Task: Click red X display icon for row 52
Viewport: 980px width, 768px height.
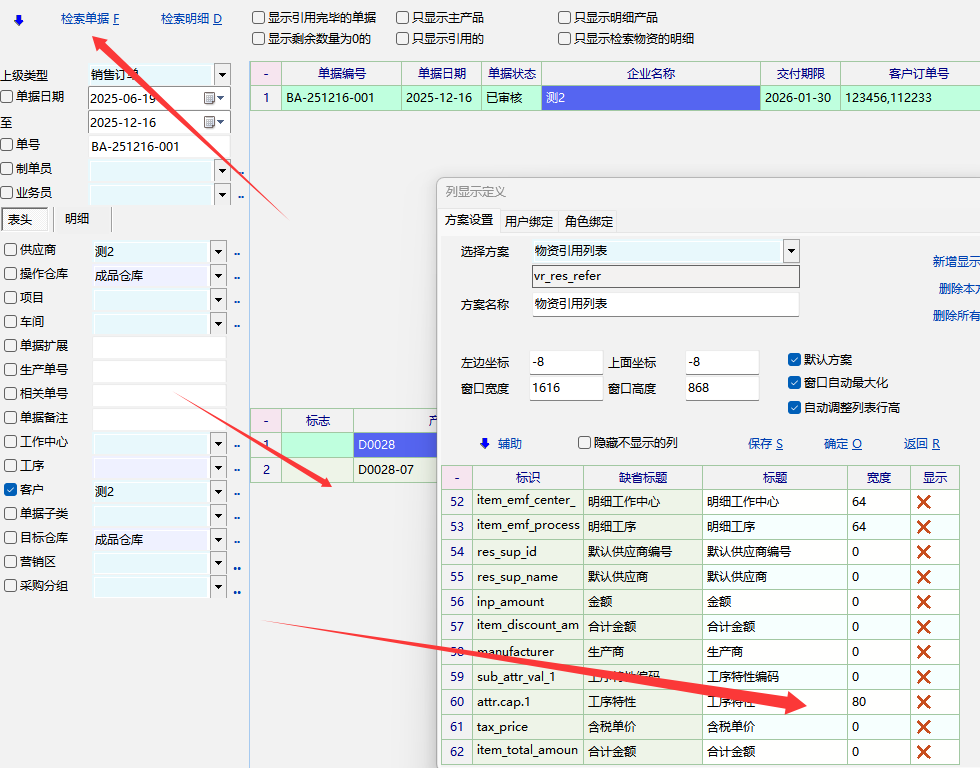Action: 923,502
